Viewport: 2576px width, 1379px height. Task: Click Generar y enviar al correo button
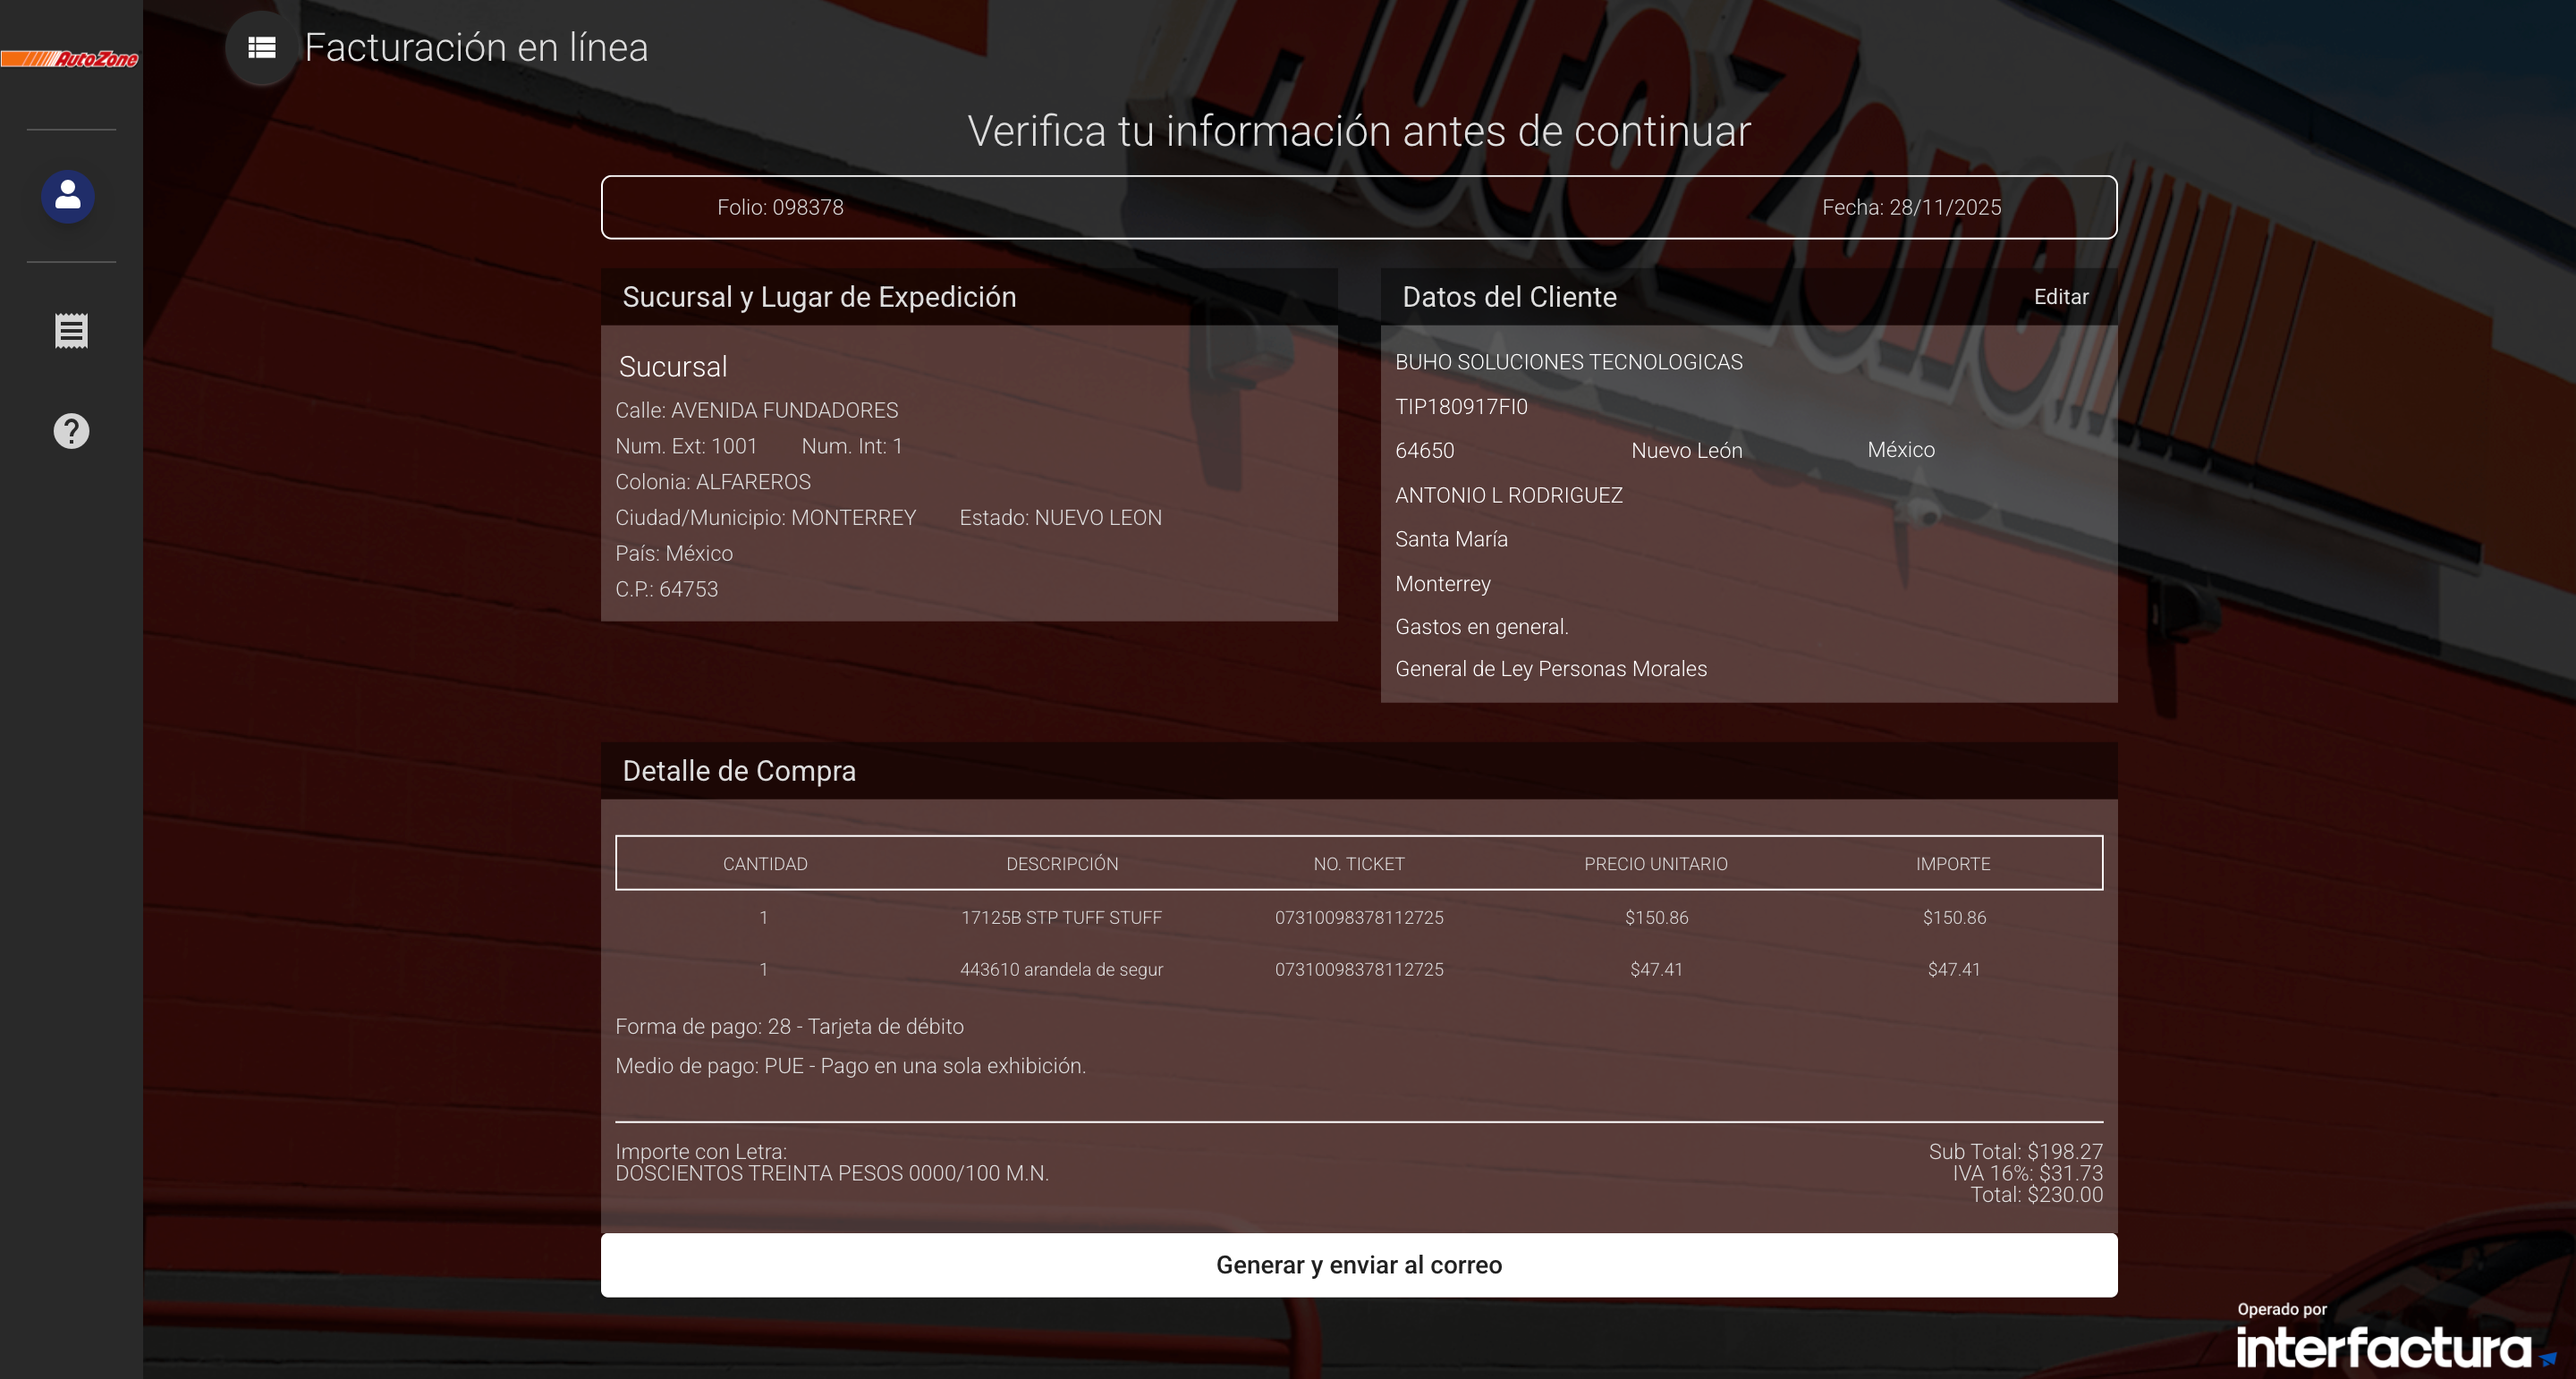pos(1359,1265)
